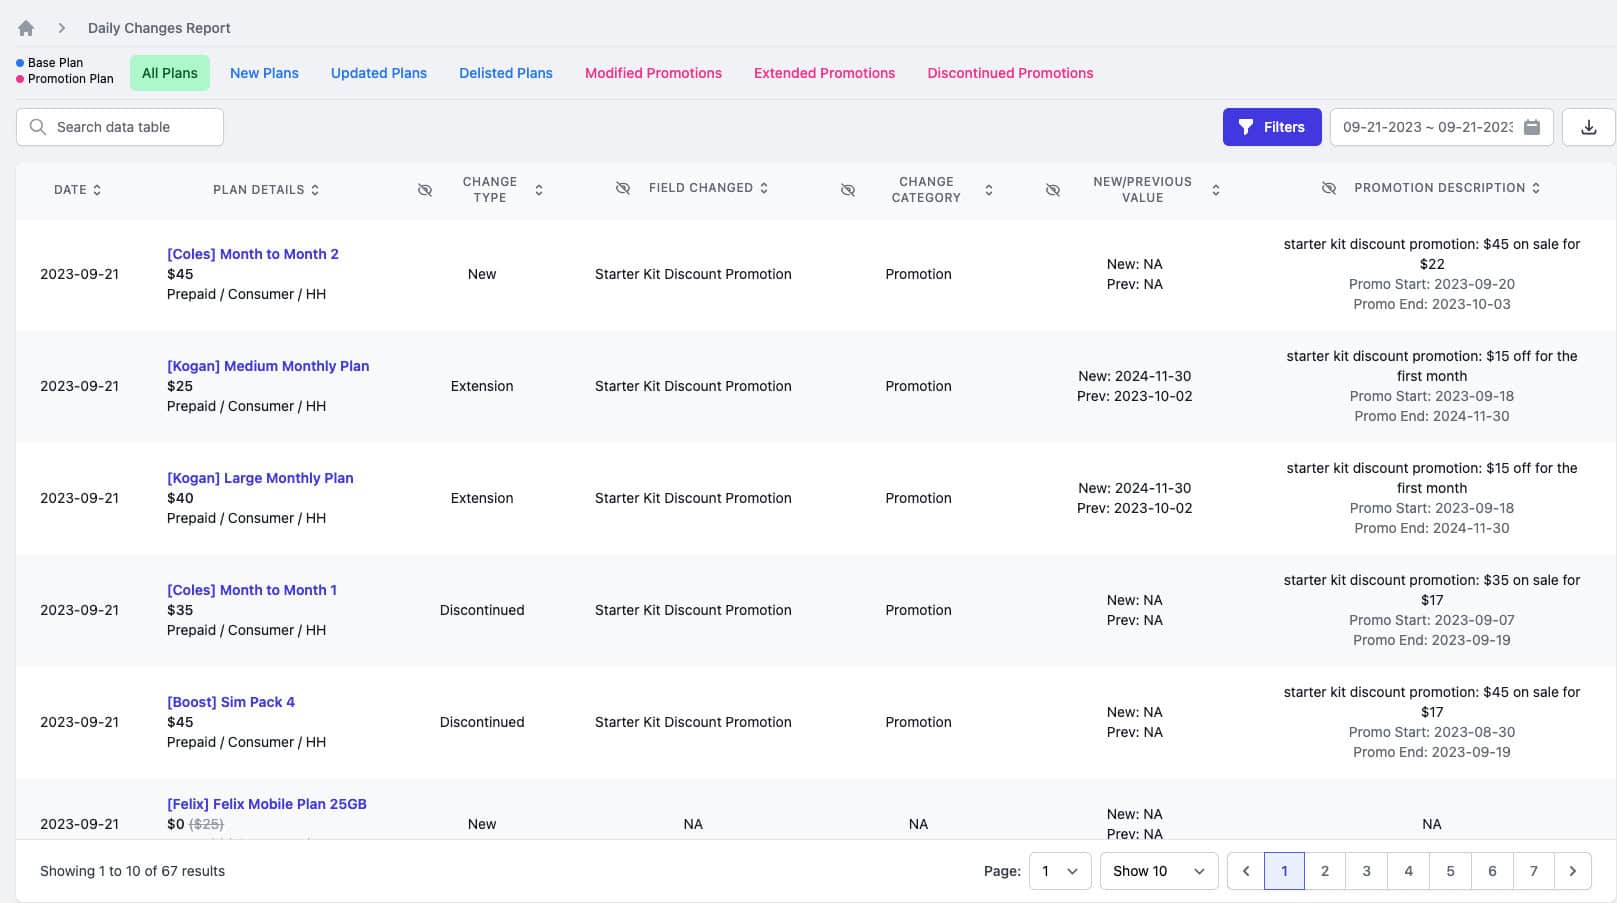Click the download export icon button
The width and height of the screenshot is (1617, 903).
pos(1588,127)
